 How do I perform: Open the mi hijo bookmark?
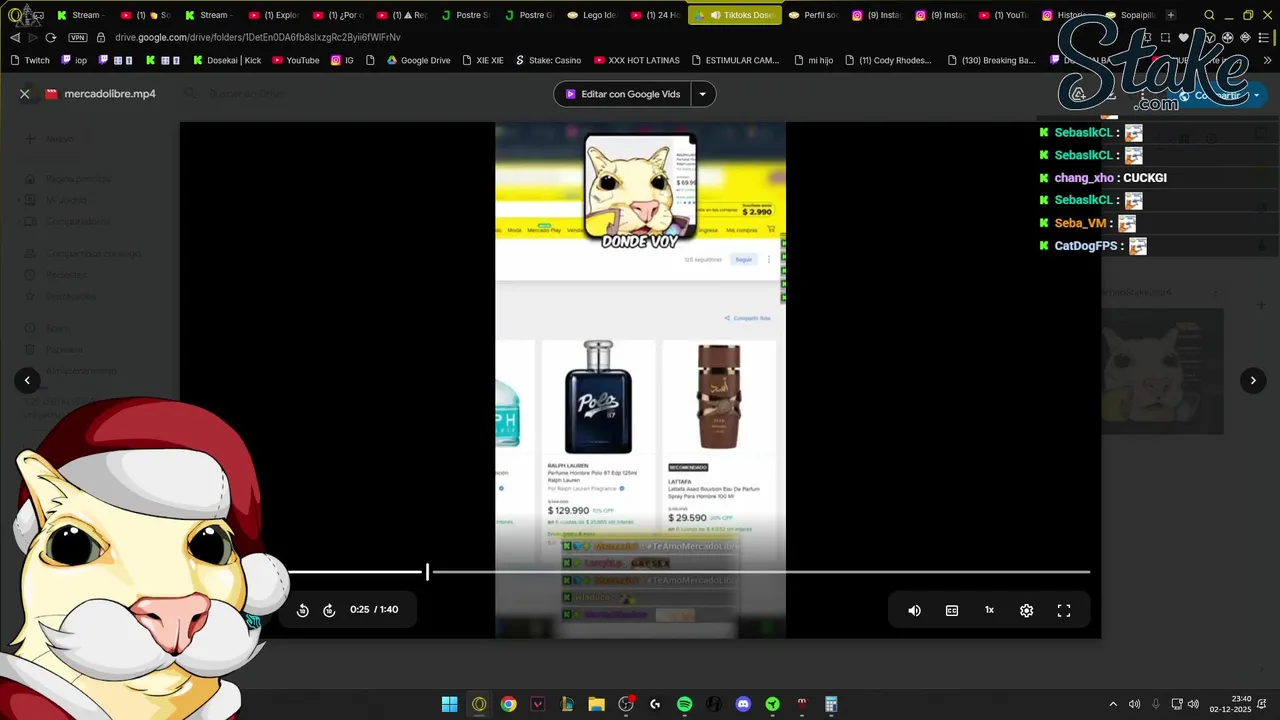click(x=813, y=60)
